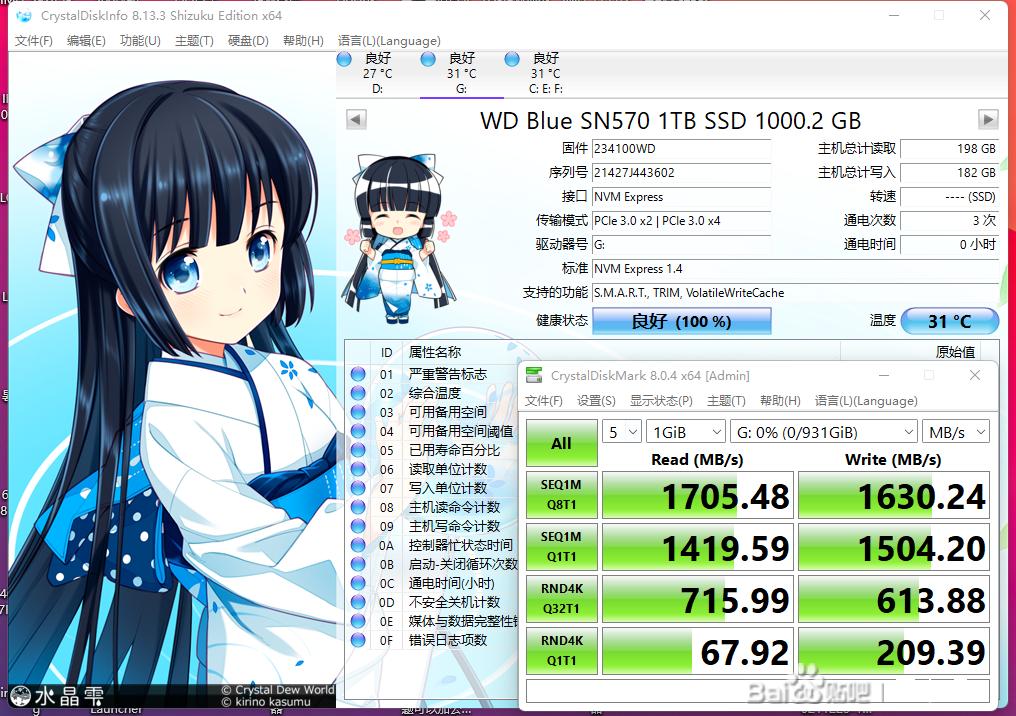Click status orb of attribute 0F 错误日志项数
The image size is (1016, 716).
[358, 640]
